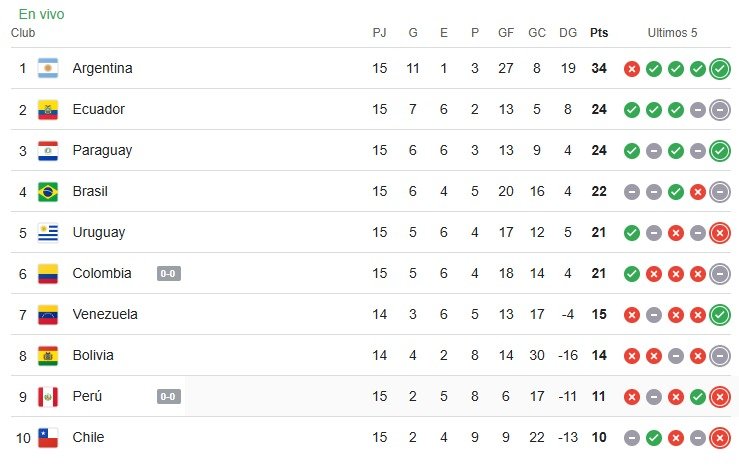Click the Club column header
The width and height of the screenshot is (739, 471).
coord(23,33)
